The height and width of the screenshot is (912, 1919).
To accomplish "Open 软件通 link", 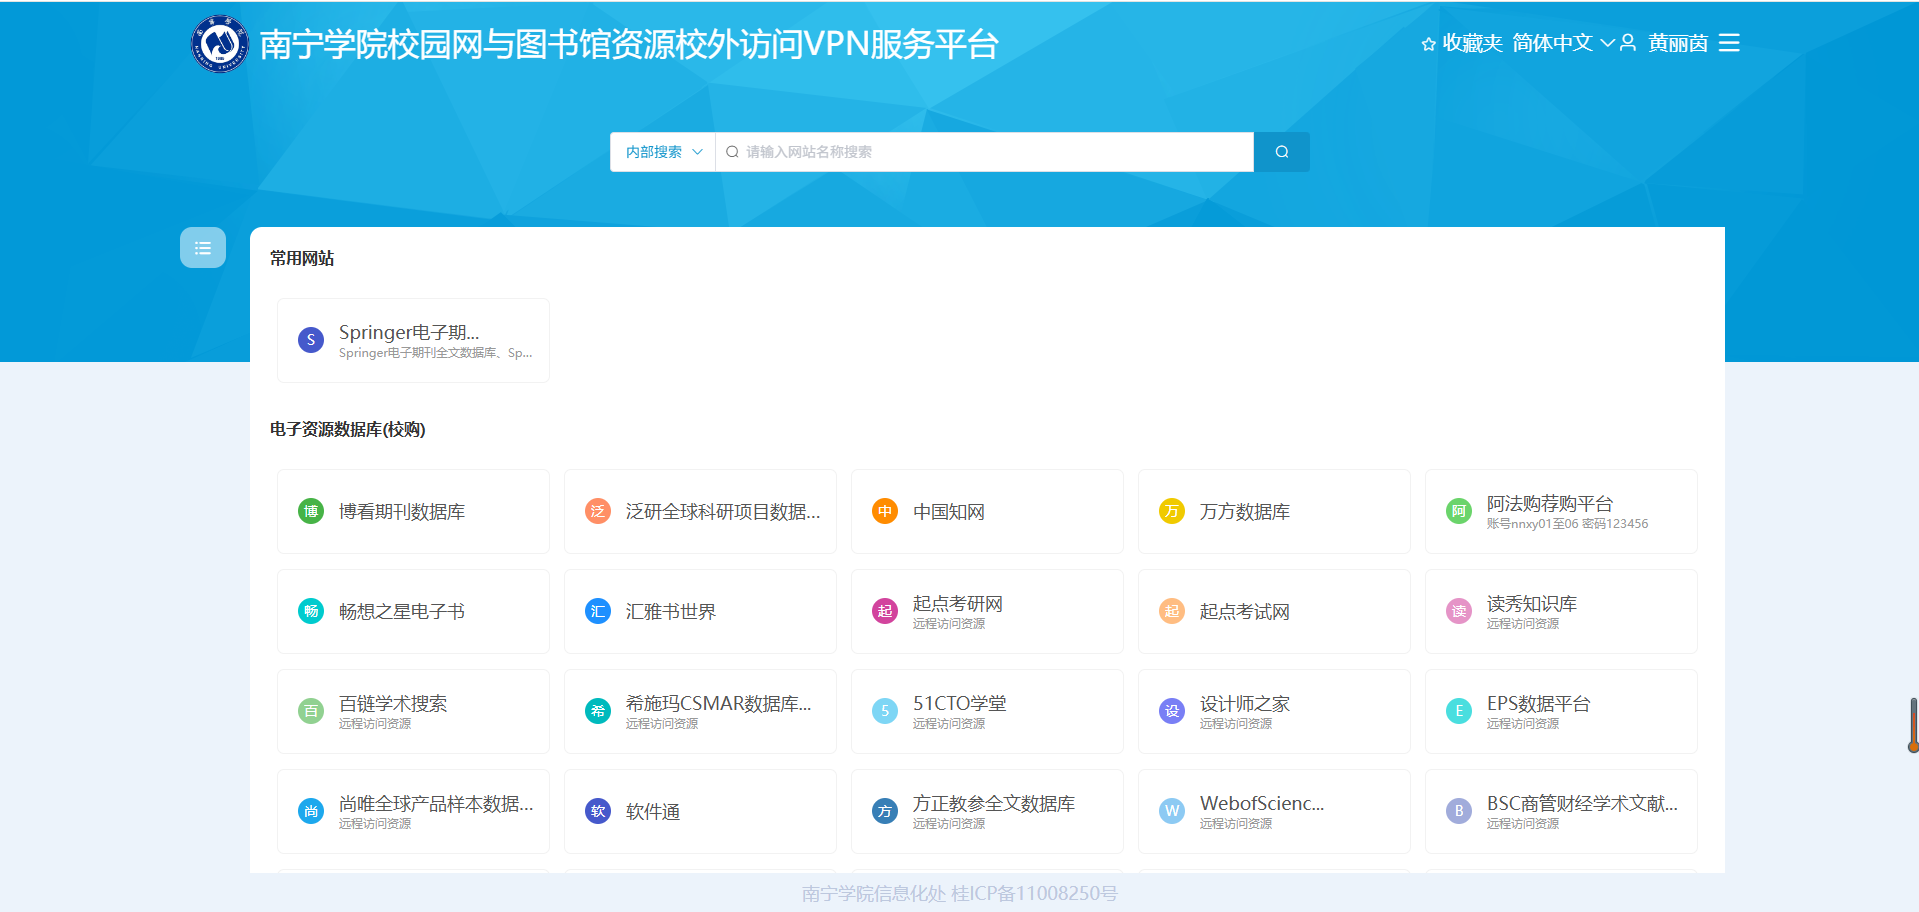I will pyautogui.click(x=653, y=811).
